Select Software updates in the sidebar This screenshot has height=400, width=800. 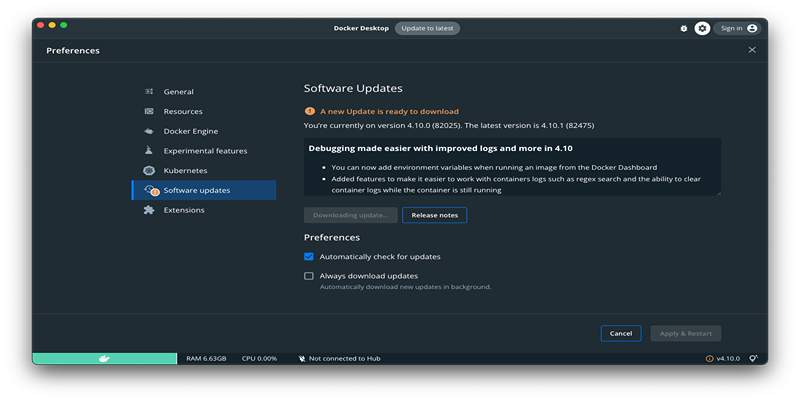[x=196, y=190]
